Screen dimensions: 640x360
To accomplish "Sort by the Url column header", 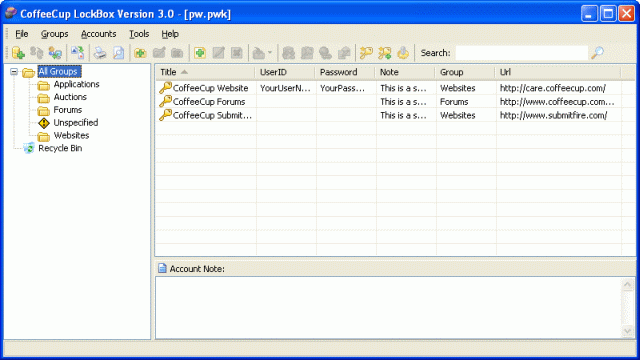I will 558,72.
